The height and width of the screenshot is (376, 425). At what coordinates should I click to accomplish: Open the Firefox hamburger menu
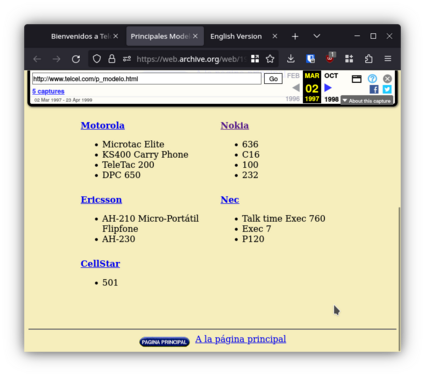click(x=388, y=59)
